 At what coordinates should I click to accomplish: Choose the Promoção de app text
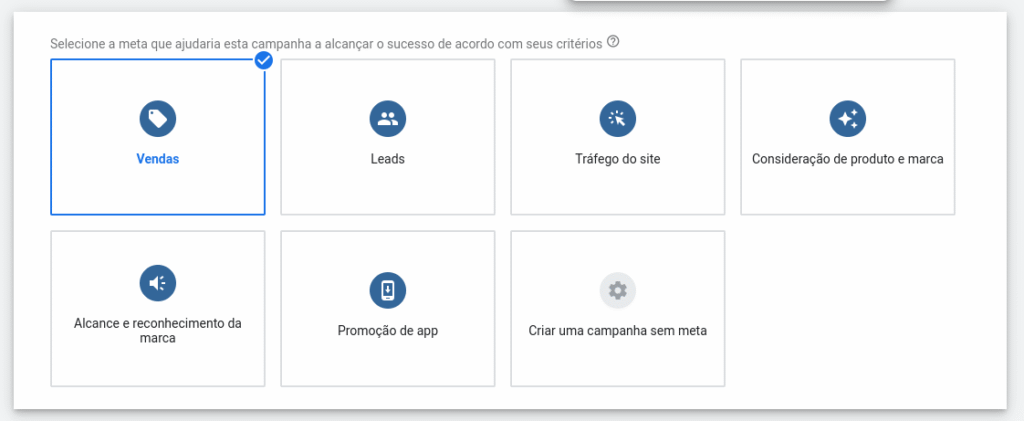coord(388,331)
